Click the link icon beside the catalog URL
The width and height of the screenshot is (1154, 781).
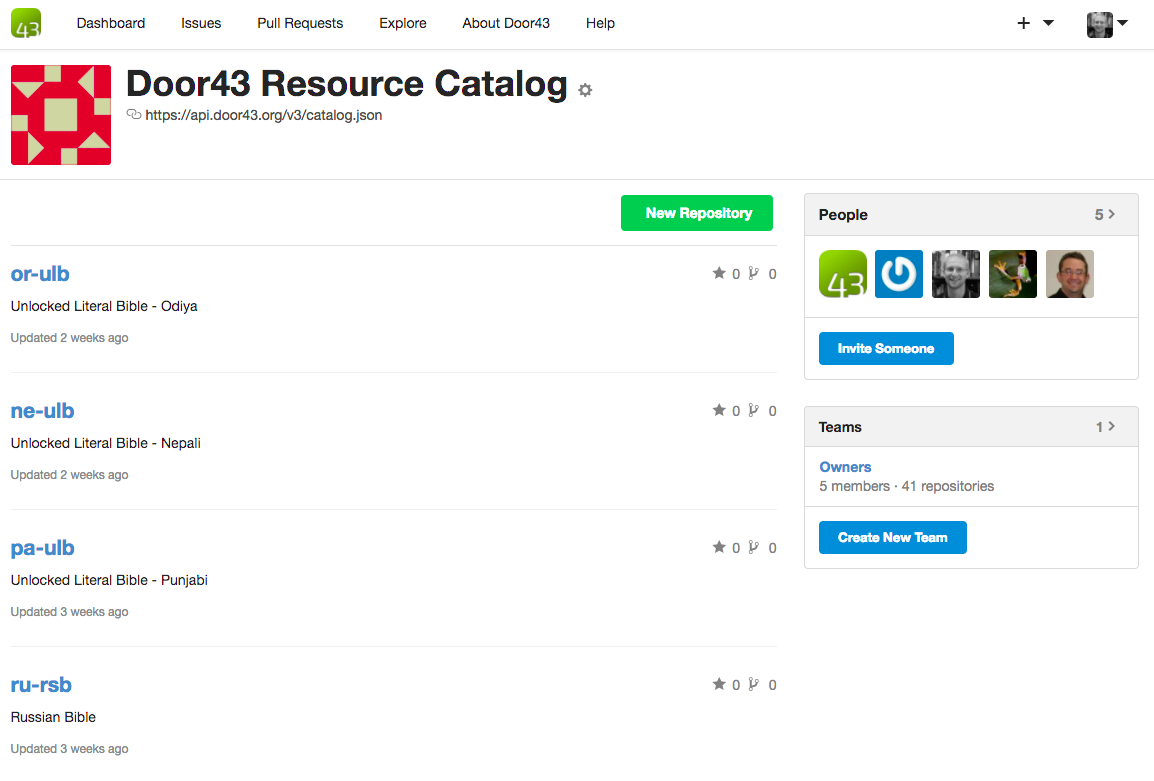coord(134,114)
